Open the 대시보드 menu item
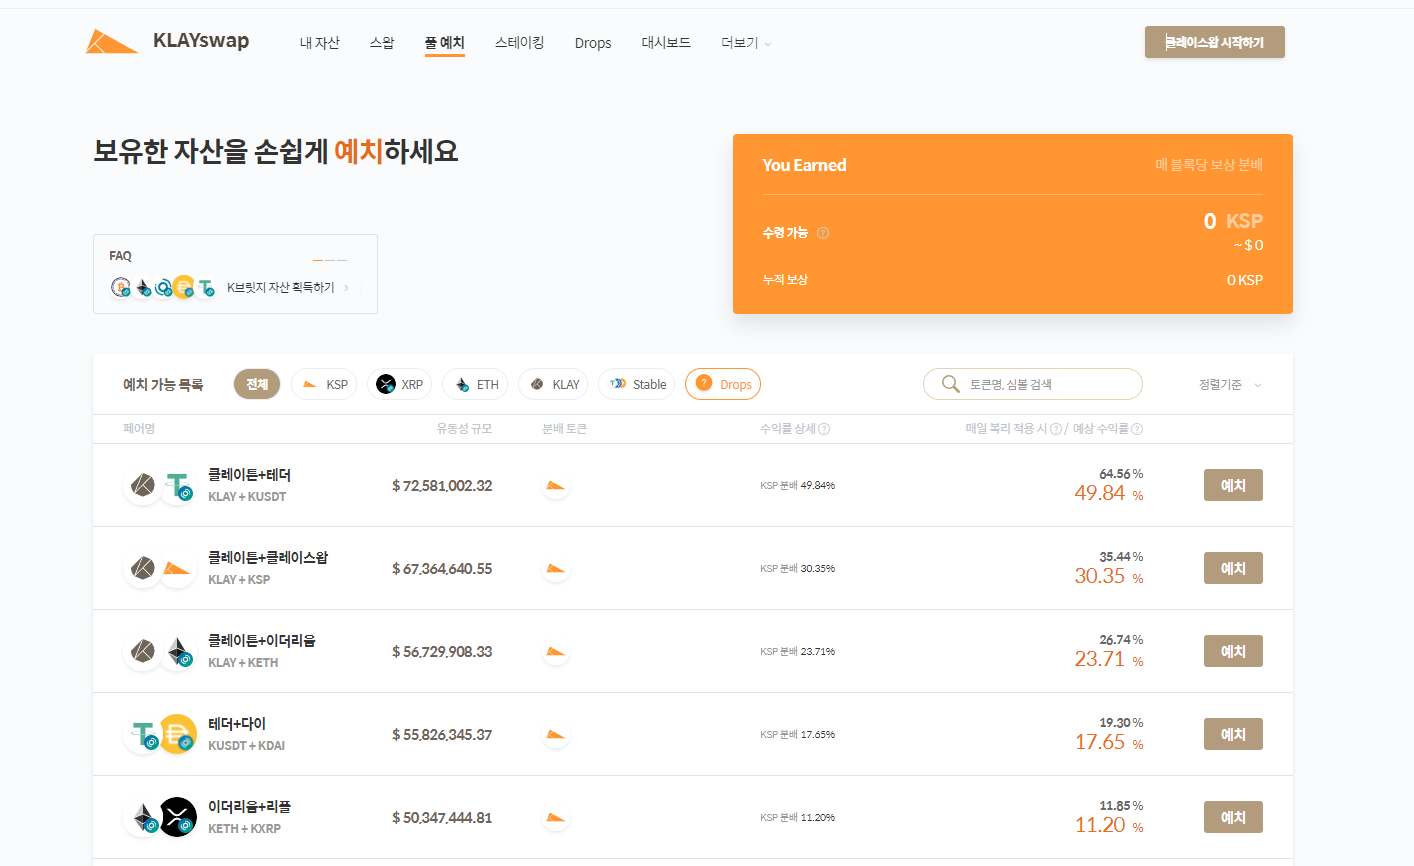Image resolution: width=1414 pixels, height=866 pixels. tap(666, 43)
